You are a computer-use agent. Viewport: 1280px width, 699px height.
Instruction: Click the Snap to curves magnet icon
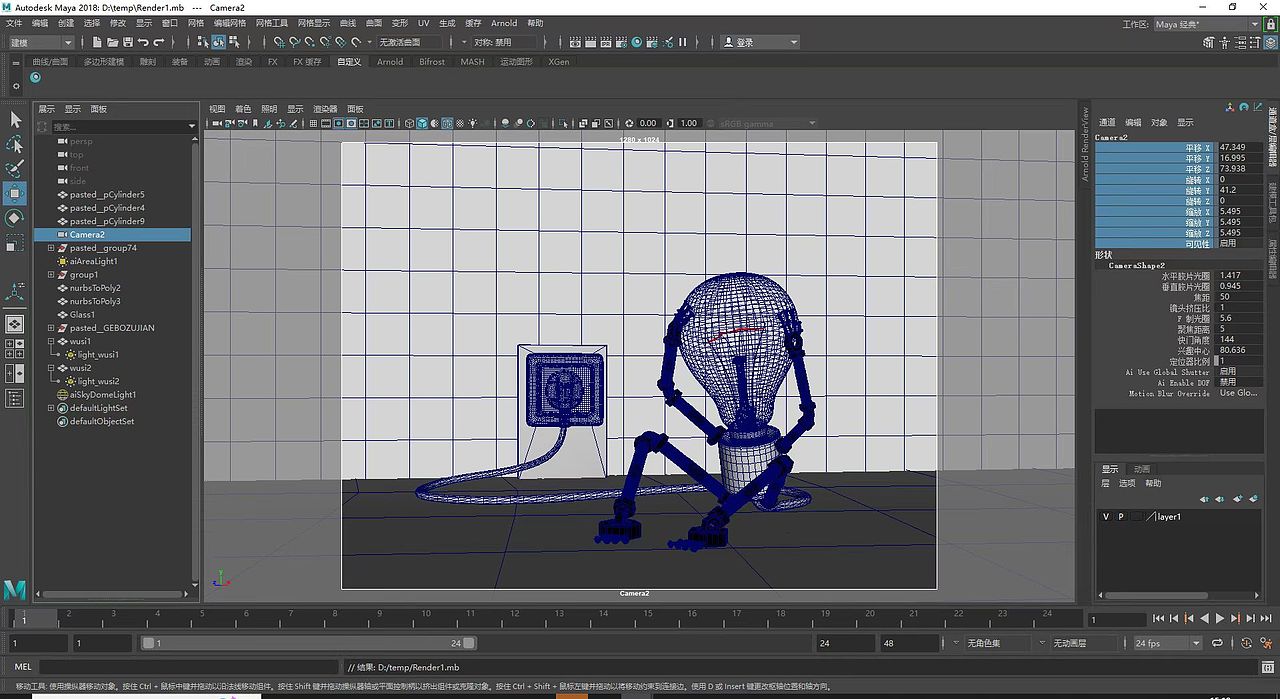point(295,42)
